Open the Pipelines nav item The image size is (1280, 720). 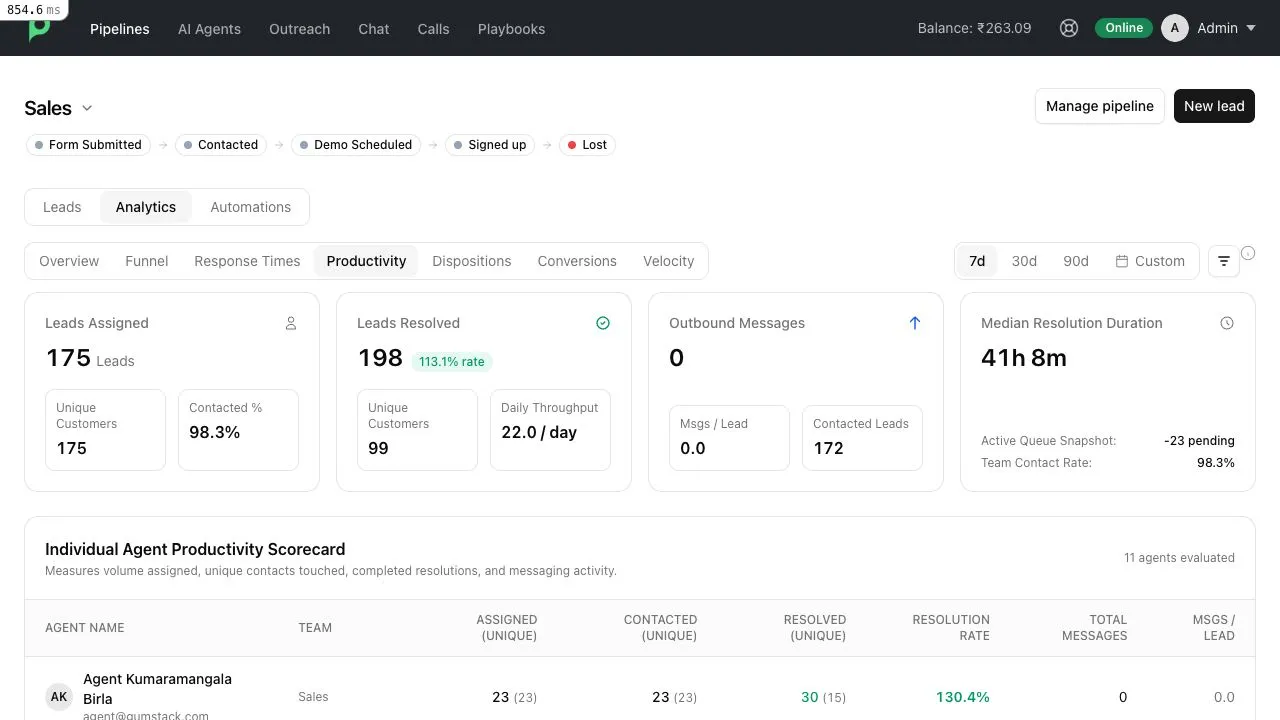click(120, 29)
